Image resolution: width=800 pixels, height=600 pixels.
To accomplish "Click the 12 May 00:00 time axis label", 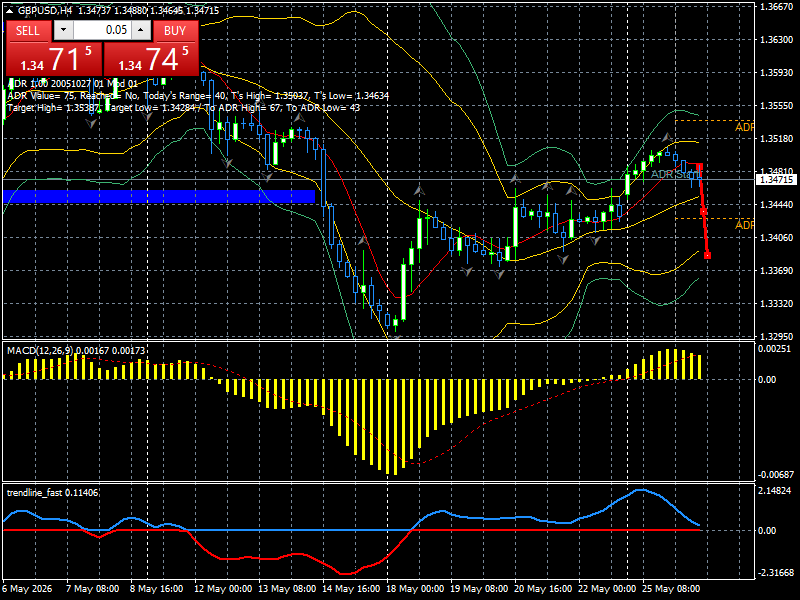I will tap(223, 588).
